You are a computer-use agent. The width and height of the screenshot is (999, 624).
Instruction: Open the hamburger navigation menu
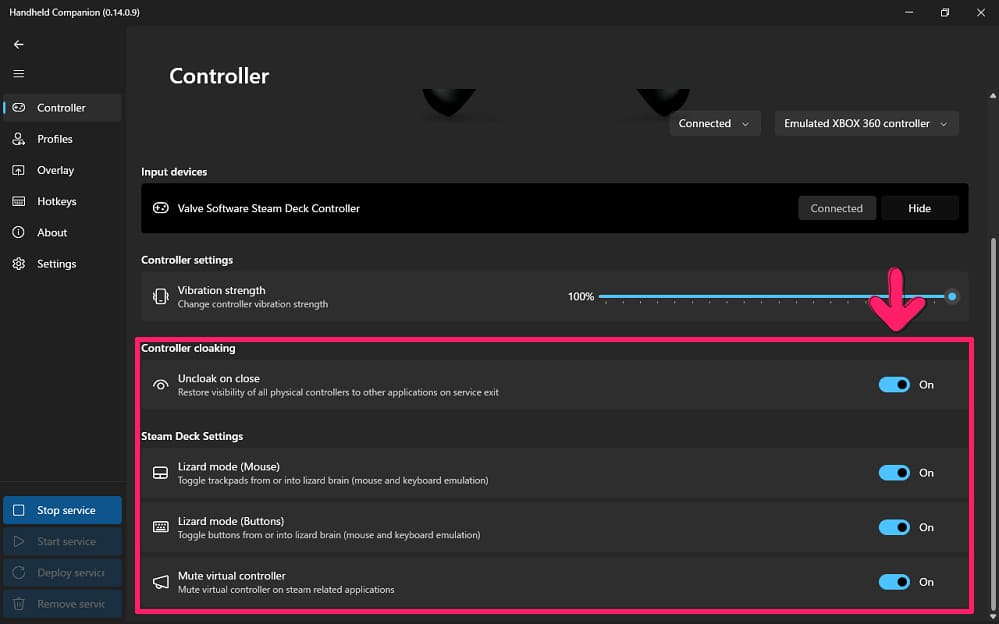(18, 74)
